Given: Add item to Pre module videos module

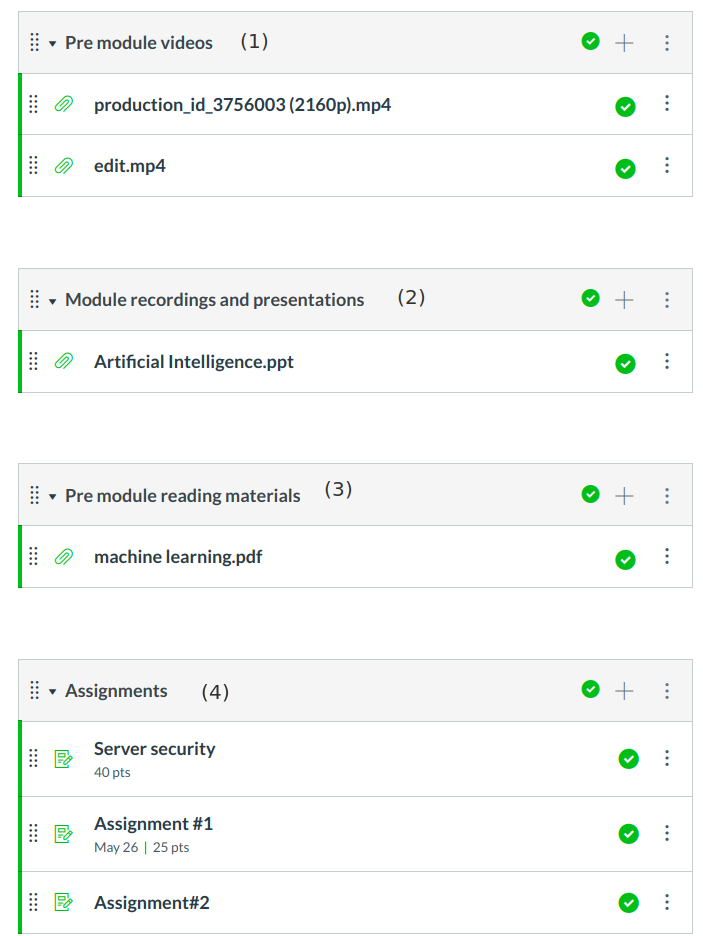Looking at the screenshot, I should (624, 43).
